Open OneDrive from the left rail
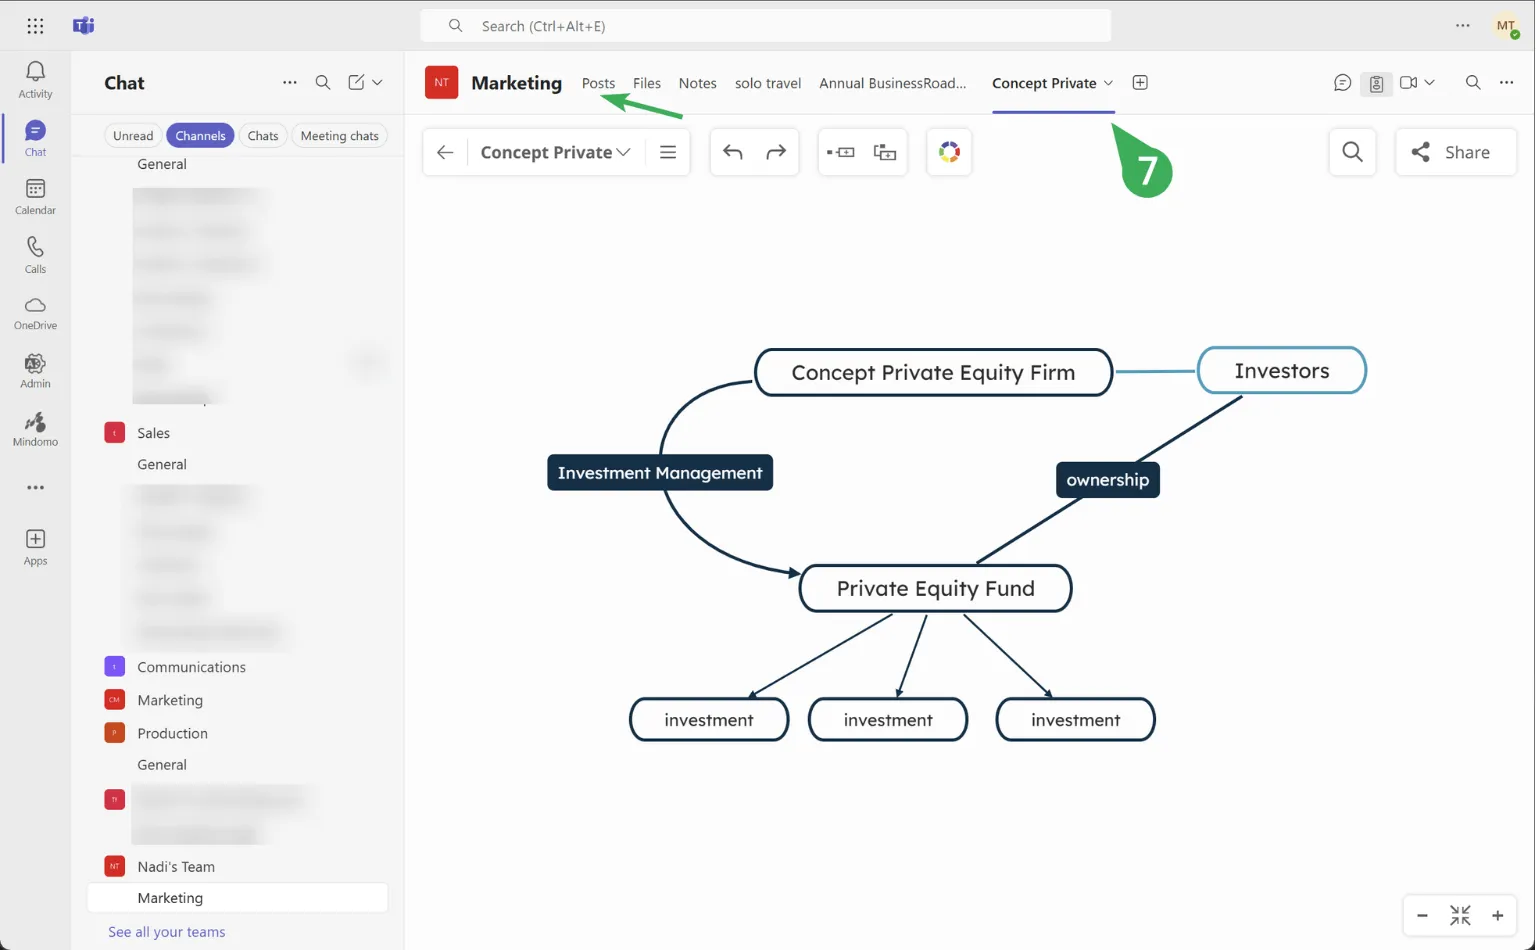Viewport: 1536px width, 950px height. coord(35,312)
